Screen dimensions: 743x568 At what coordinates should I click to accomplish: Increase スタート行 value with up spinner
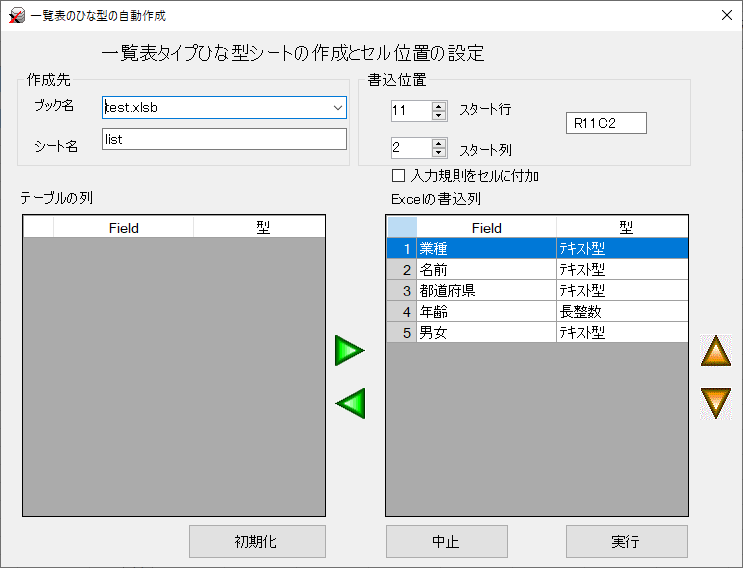click(x=439, y=107)
